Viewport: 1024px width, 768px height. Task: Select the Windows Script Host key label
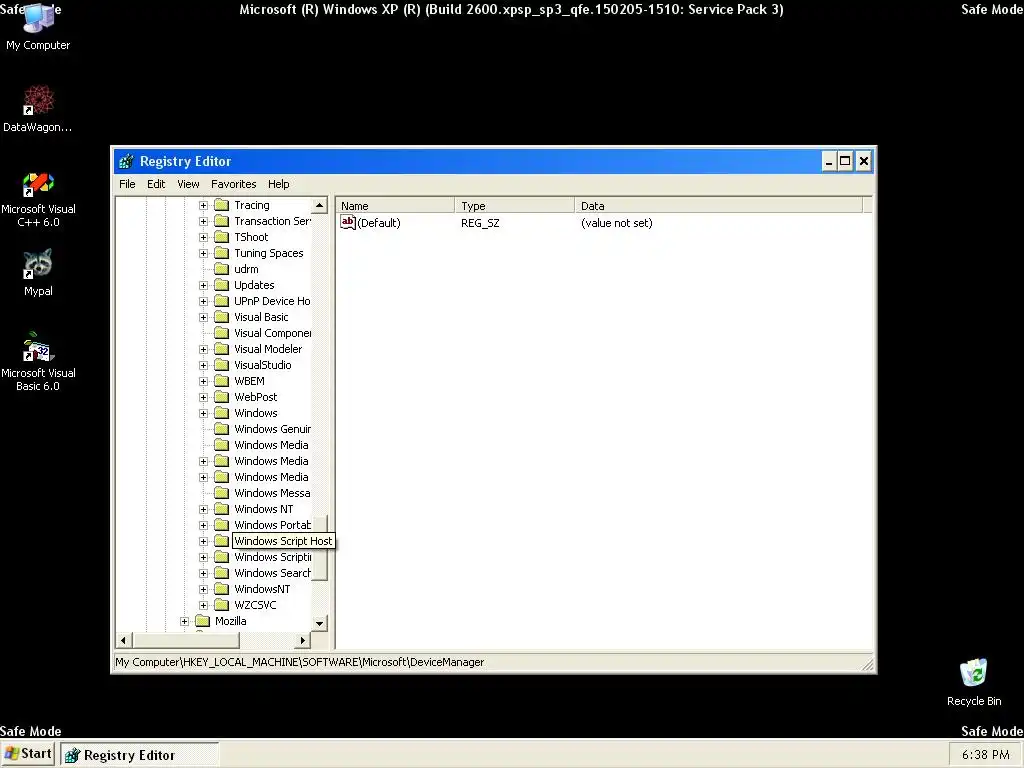coord(283,541)
